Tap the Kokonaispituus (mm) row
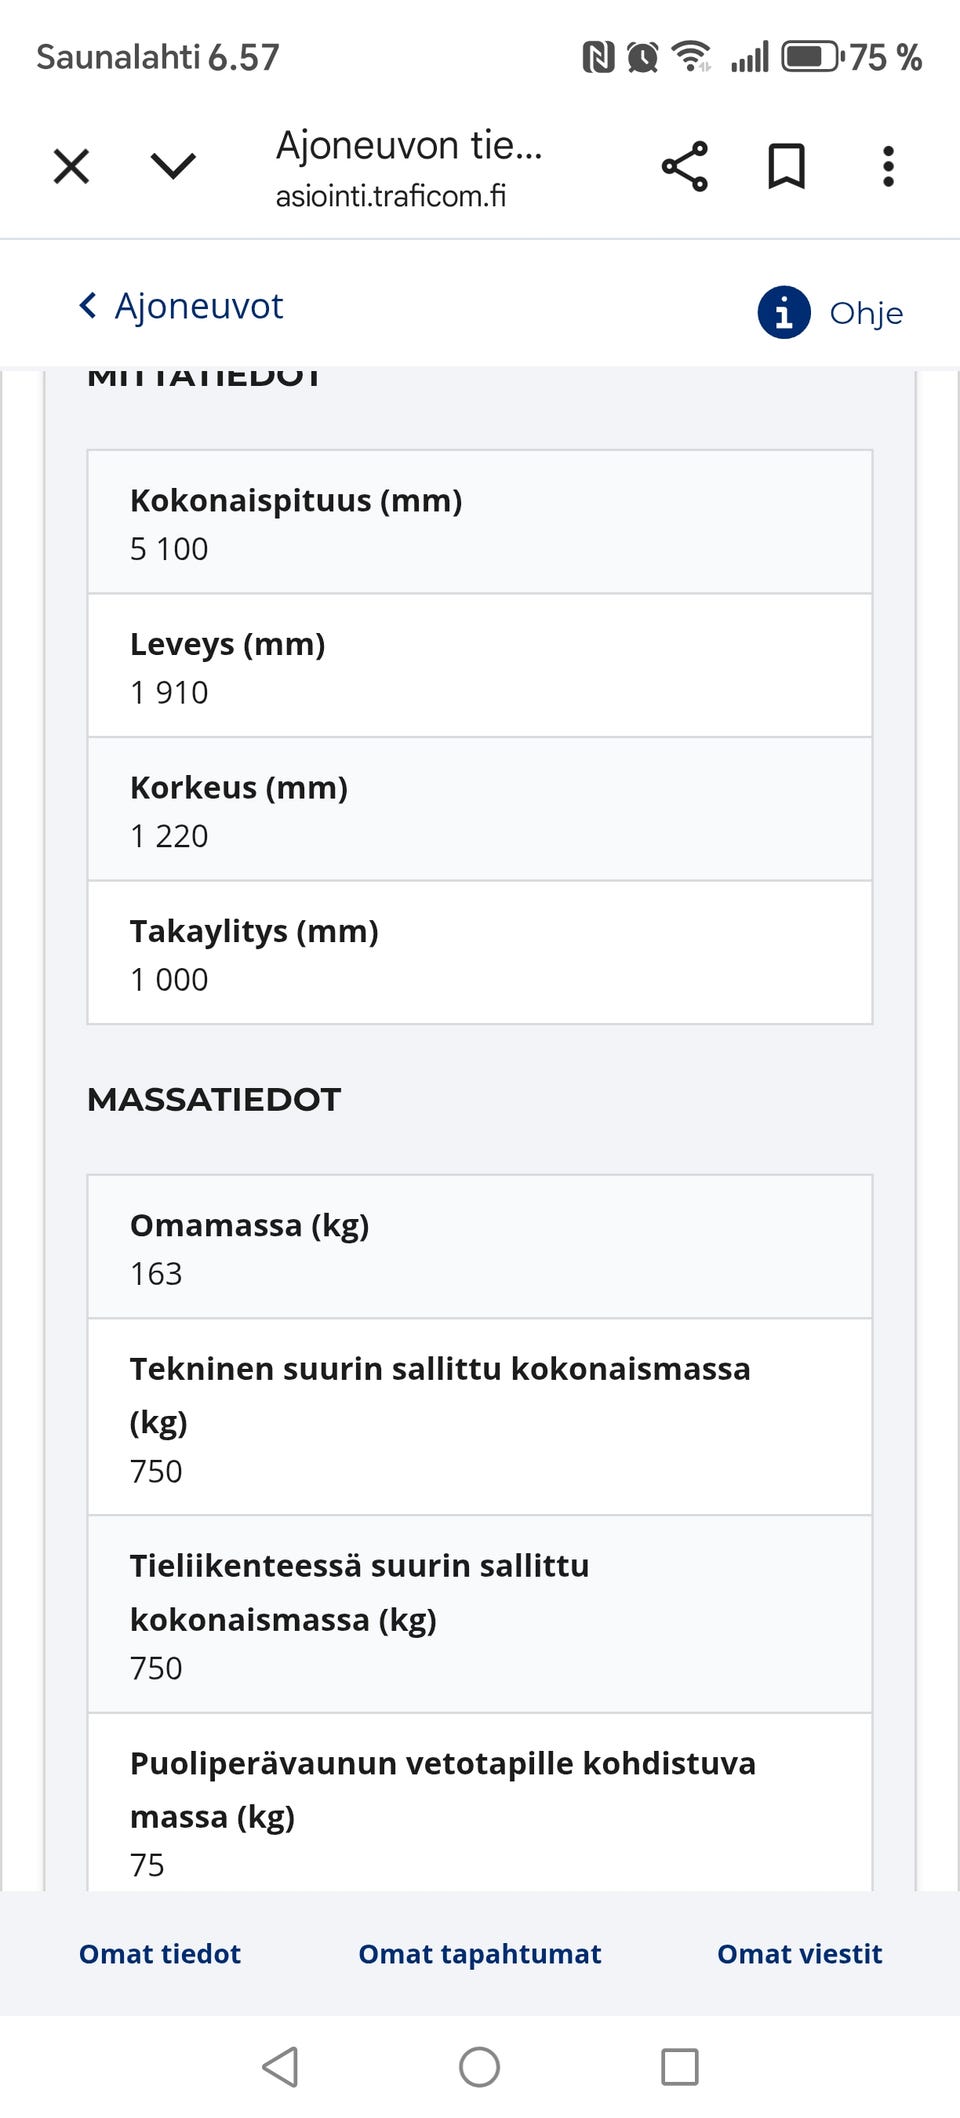Image resolution: width=960 pixels, height=2118 pixels. [480, 523]
